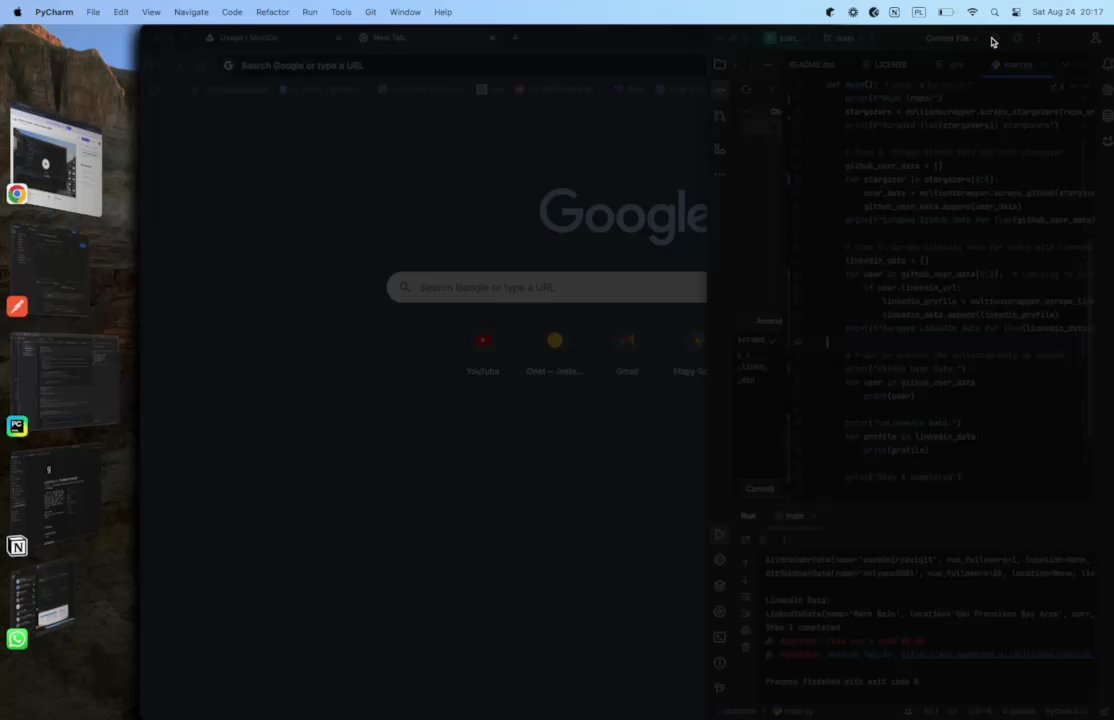Viewport: 1114px width, 720px height.
Task: Open the Run menu in menu bar
Action: click(x=309, y=12)
